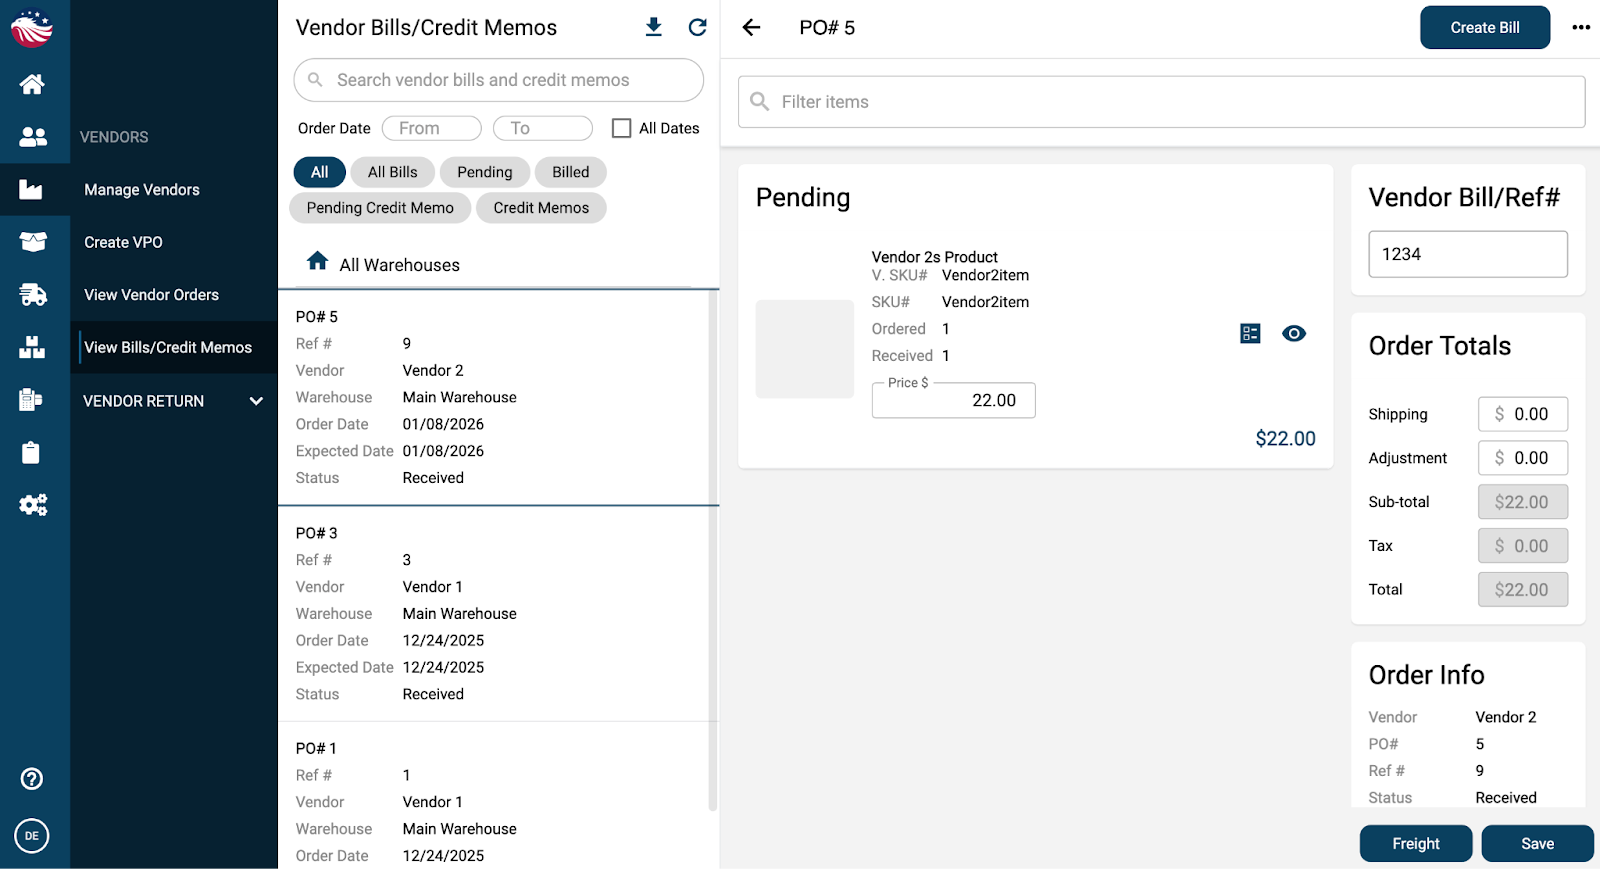Open the All Warehouses selector
The image size is (1600, 869).
[385, 264]
